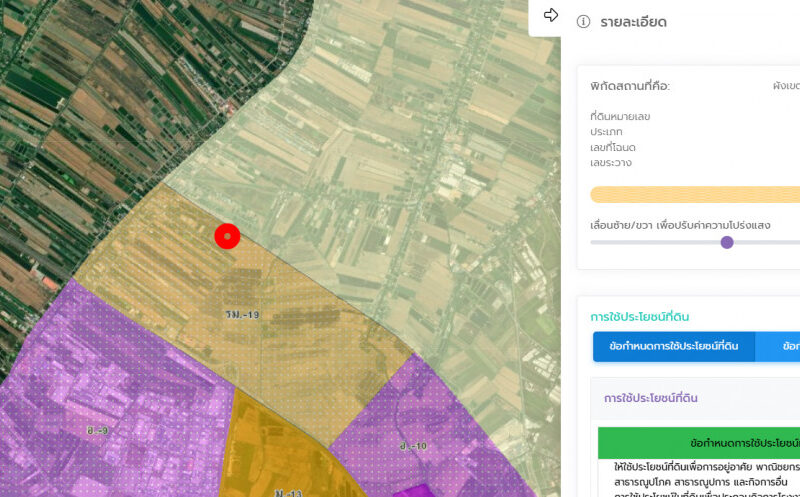The height and width of the screenshot is (497, 800).
Task: Click the อ.-9 purple zone label
Action: click(x=97, y=431)
